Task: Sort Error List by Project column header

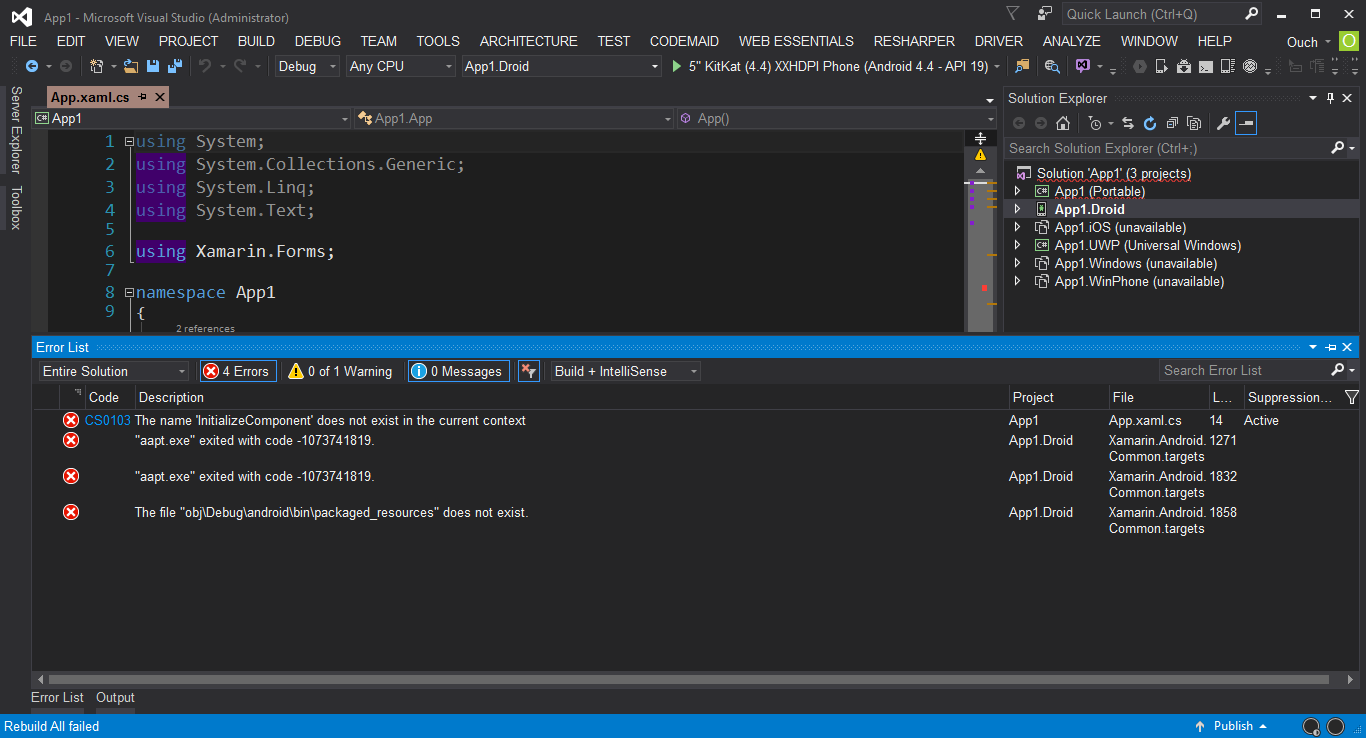Action: coord(1033,397)
